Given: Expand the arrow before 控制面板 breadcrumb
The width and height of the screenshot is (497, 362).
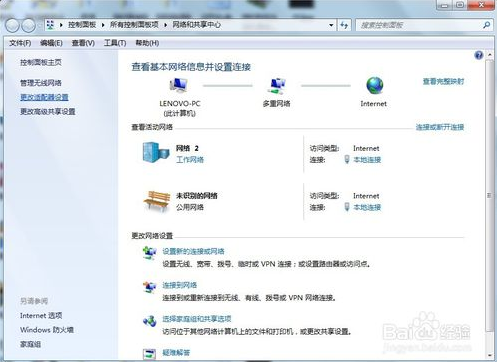Looking at the screenshot, I should click(61, 25).
